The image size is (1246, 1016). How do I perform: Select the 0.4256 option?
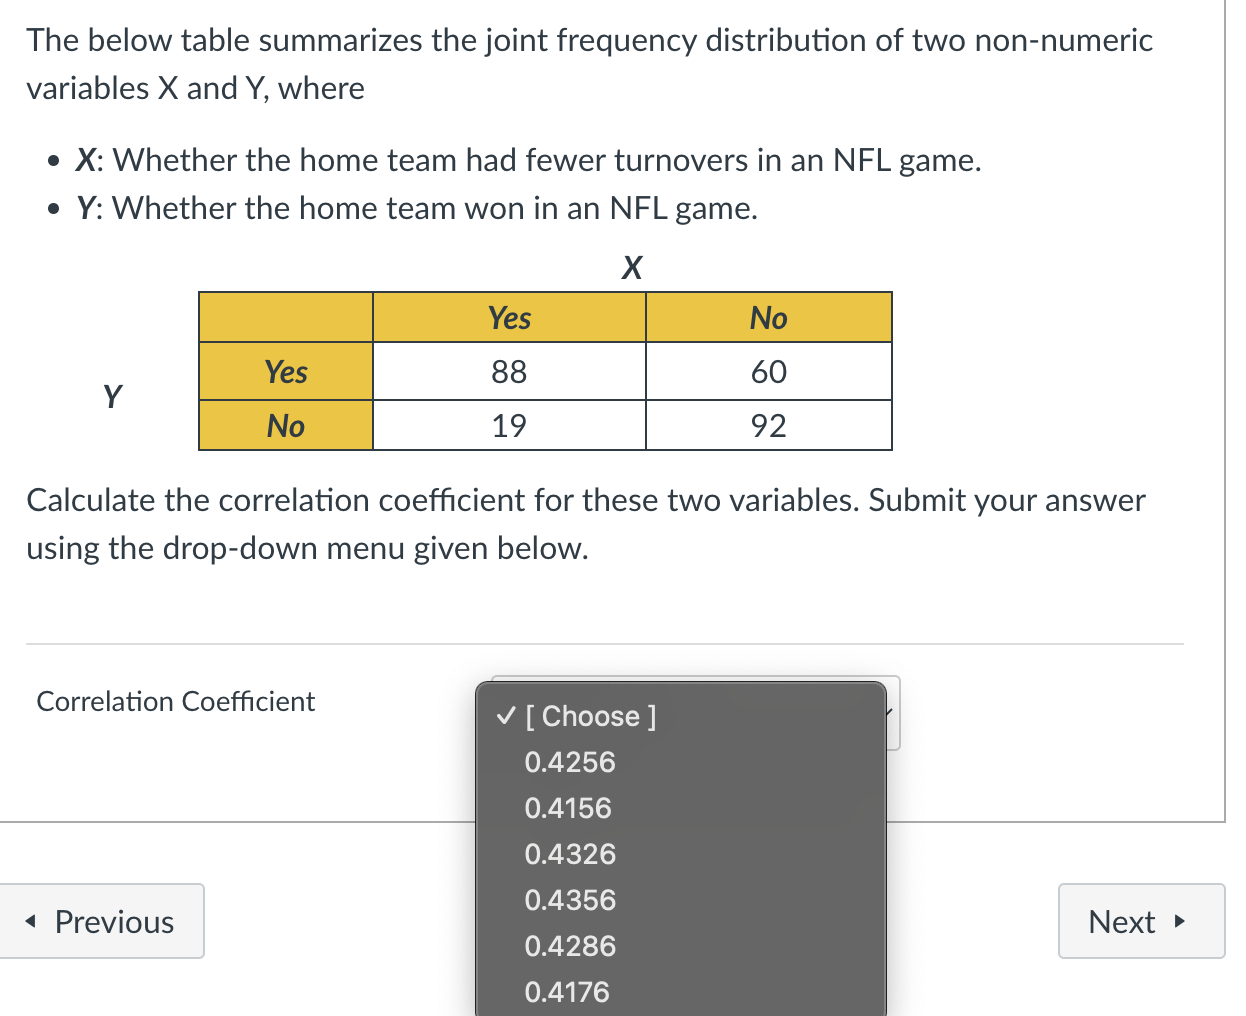570,762
